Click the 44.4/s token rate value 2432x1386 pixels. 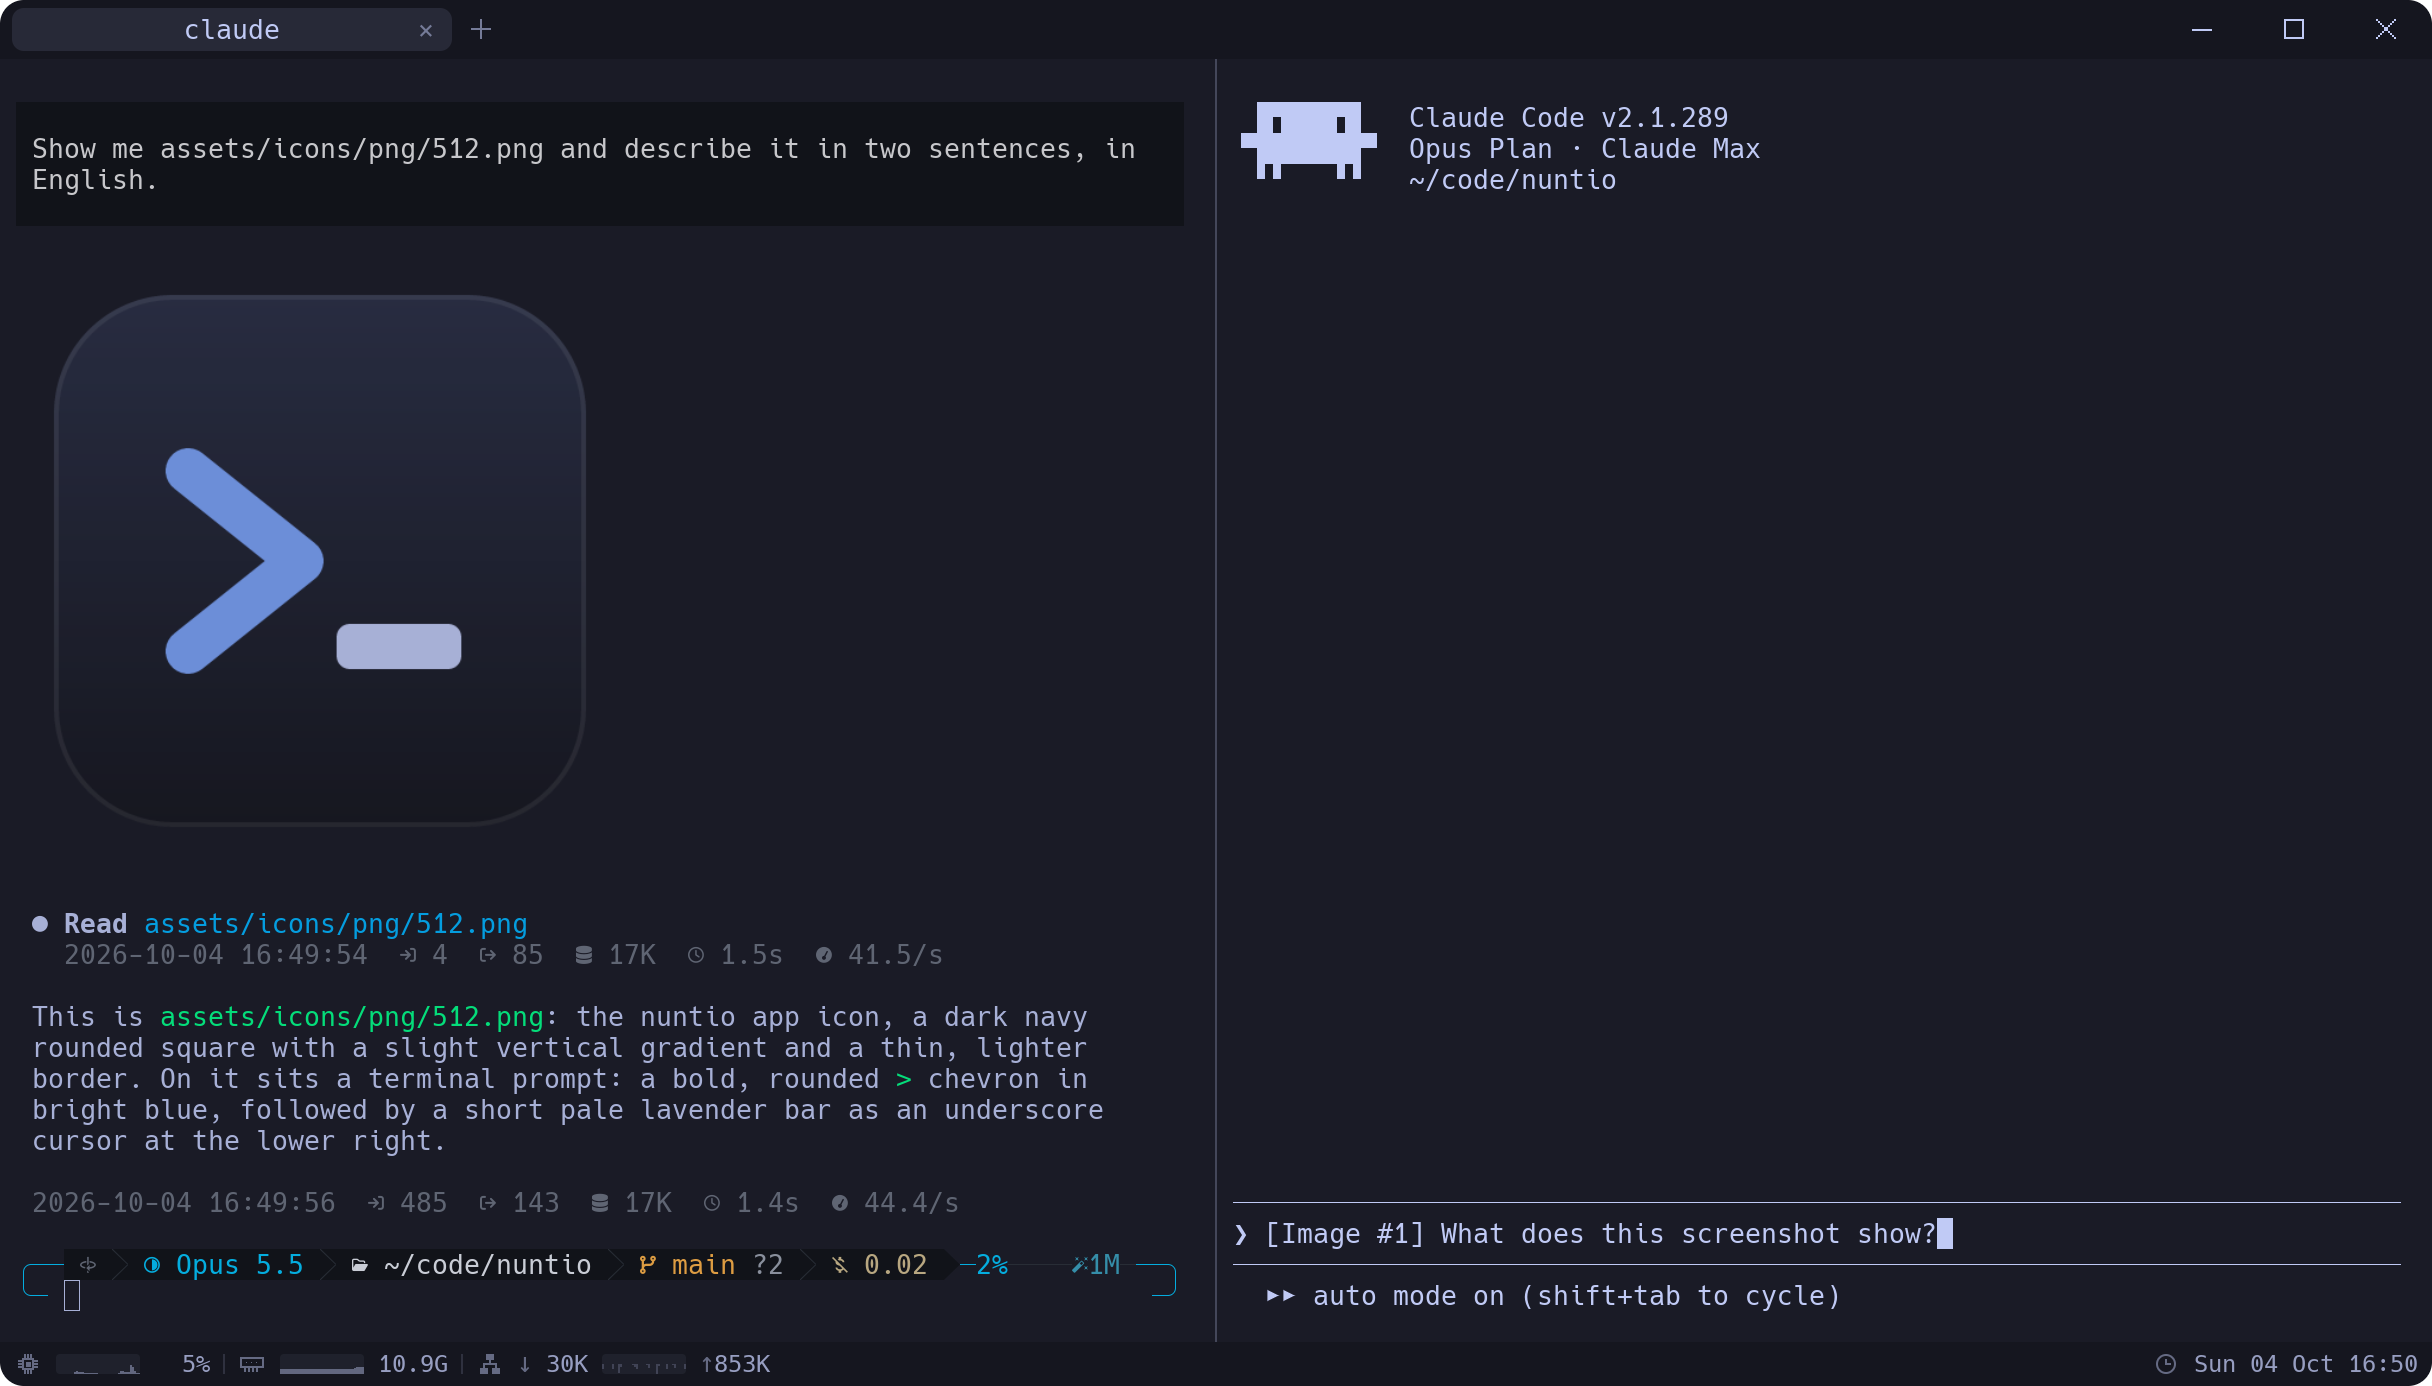pyautogui.click(x=911, y=1203)
